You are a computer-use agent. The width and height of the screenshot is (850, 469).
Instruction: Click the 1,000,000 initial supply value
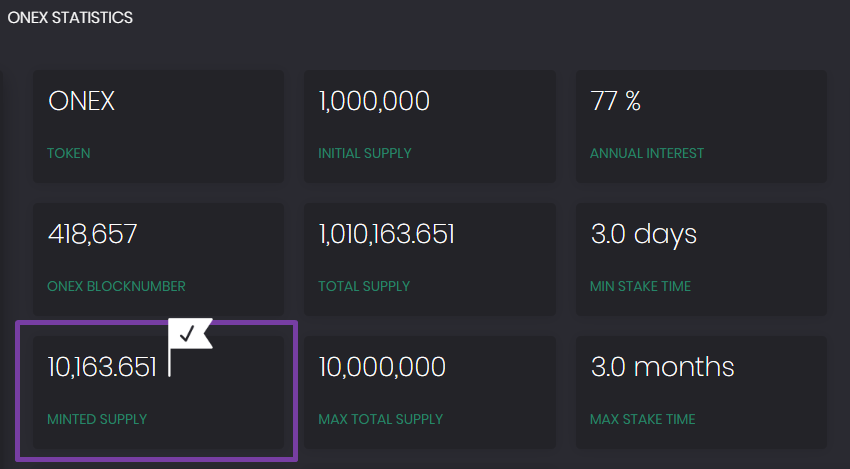click(x=374, y=101)
